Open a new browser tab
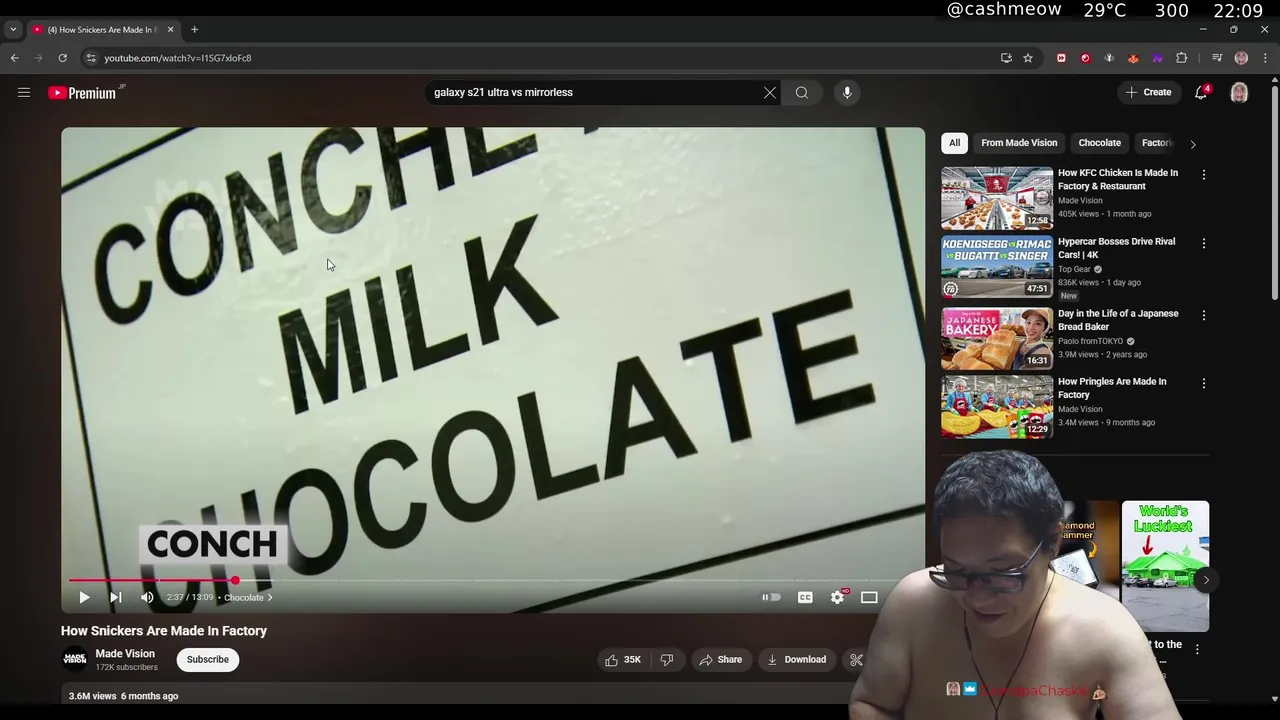 pyautogui.click(x=194, y=29)
